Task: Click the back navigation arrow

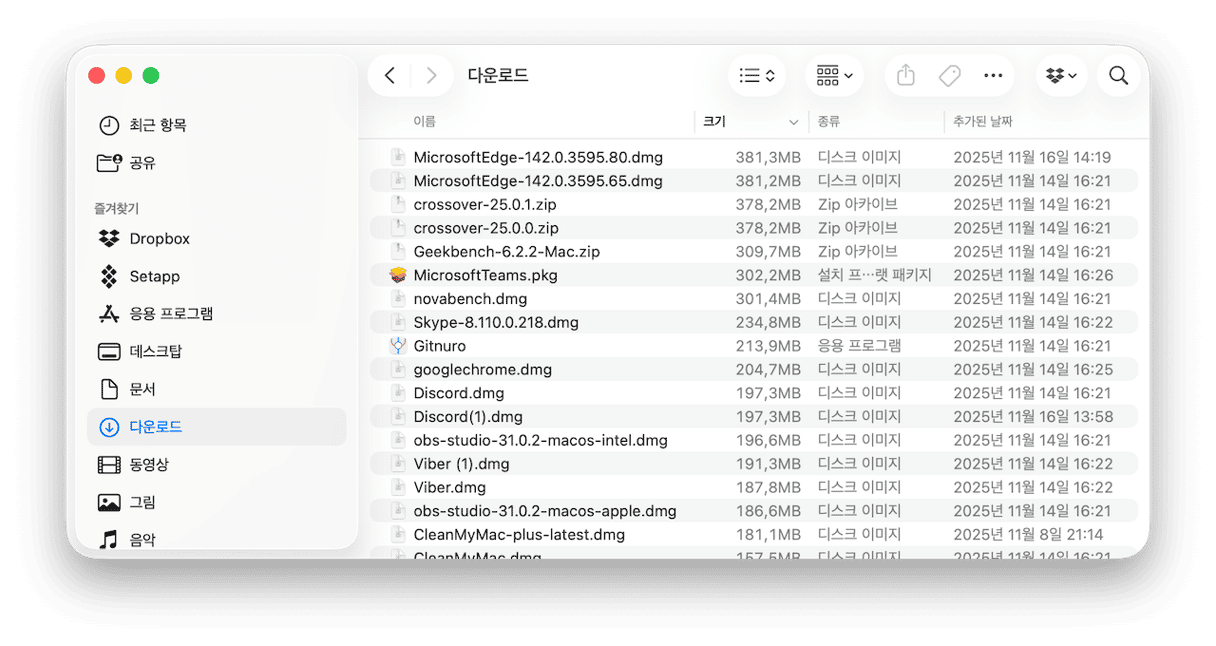Action: click(390, 76)
